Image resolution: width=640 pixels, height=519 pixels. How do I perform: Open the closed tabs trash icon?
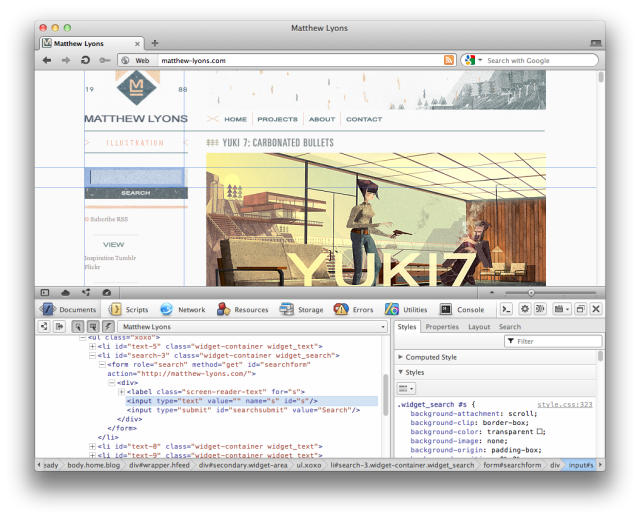[x=596, y=43]
